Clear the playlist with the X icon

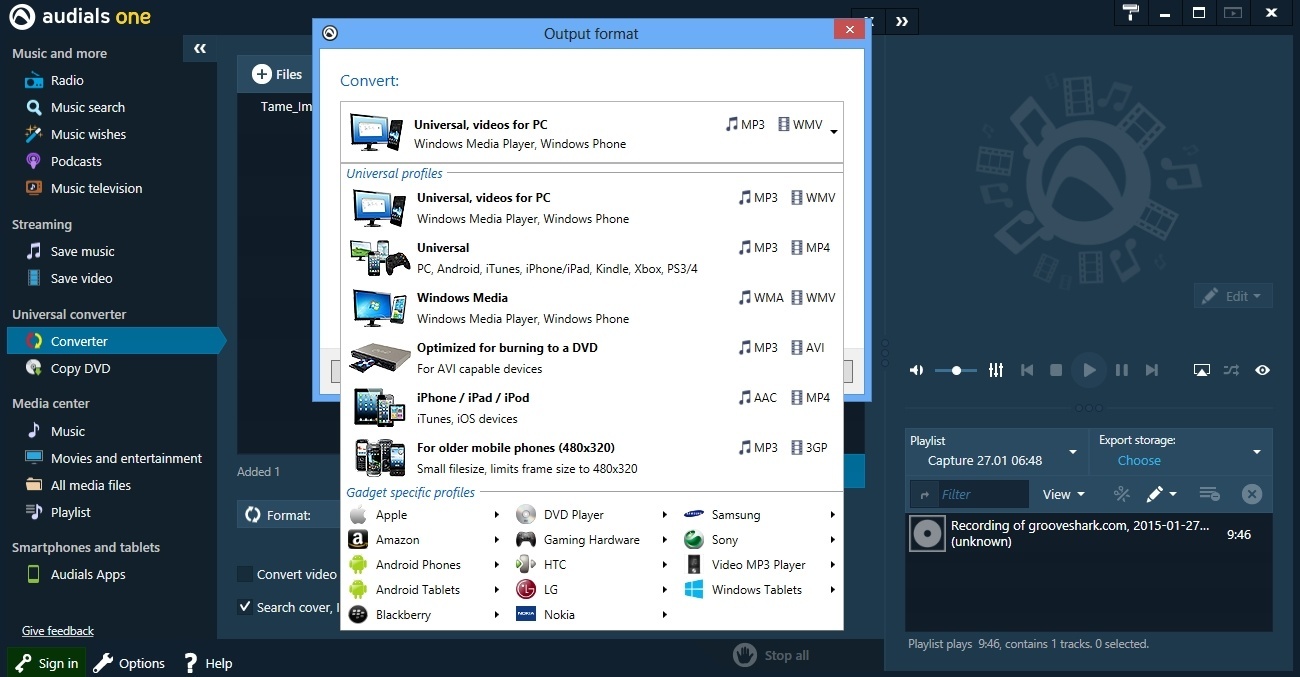1252,494
